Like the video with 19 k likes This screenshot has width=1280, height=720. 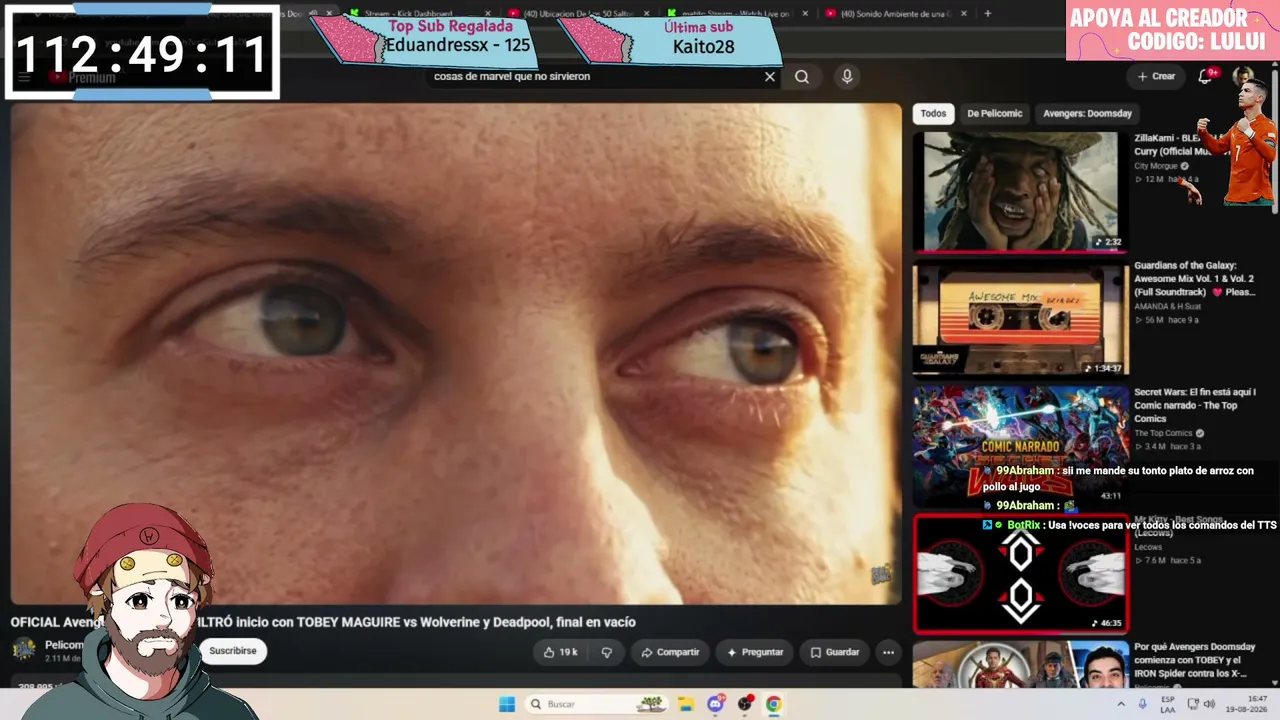tap(560, 652)
